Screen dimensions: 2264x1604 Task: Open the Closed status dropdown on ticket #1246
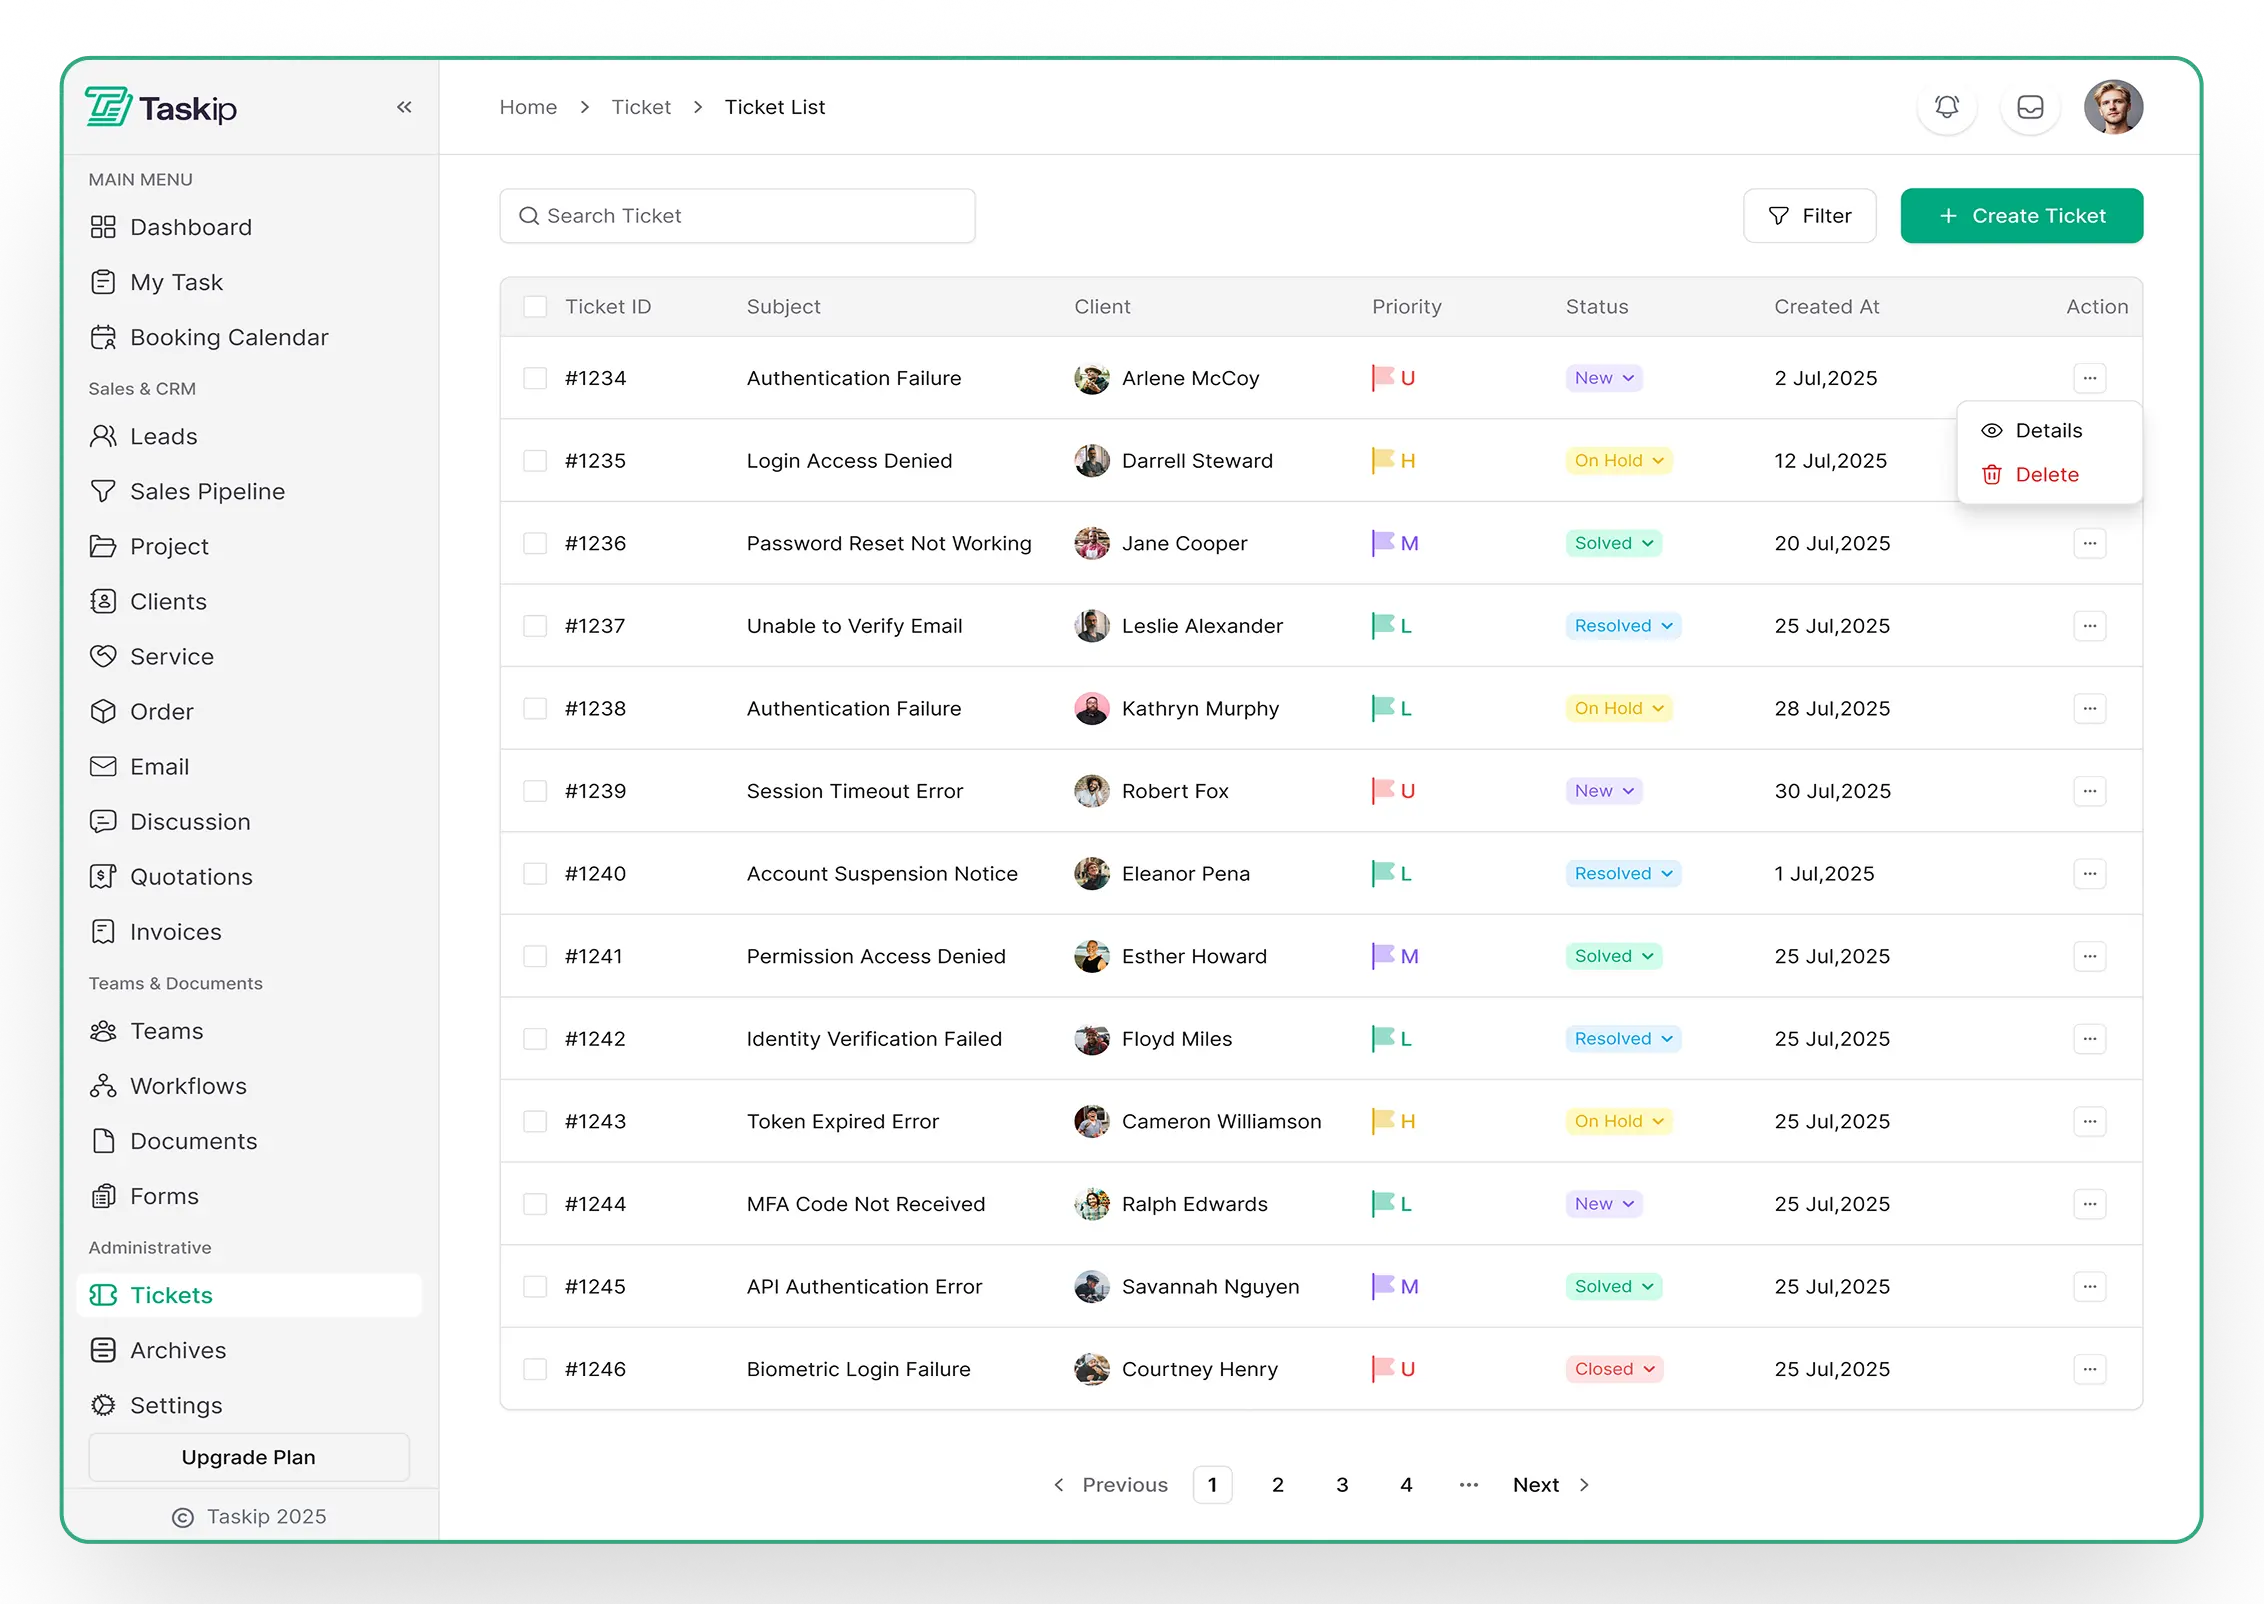tap(1614, 1369)
